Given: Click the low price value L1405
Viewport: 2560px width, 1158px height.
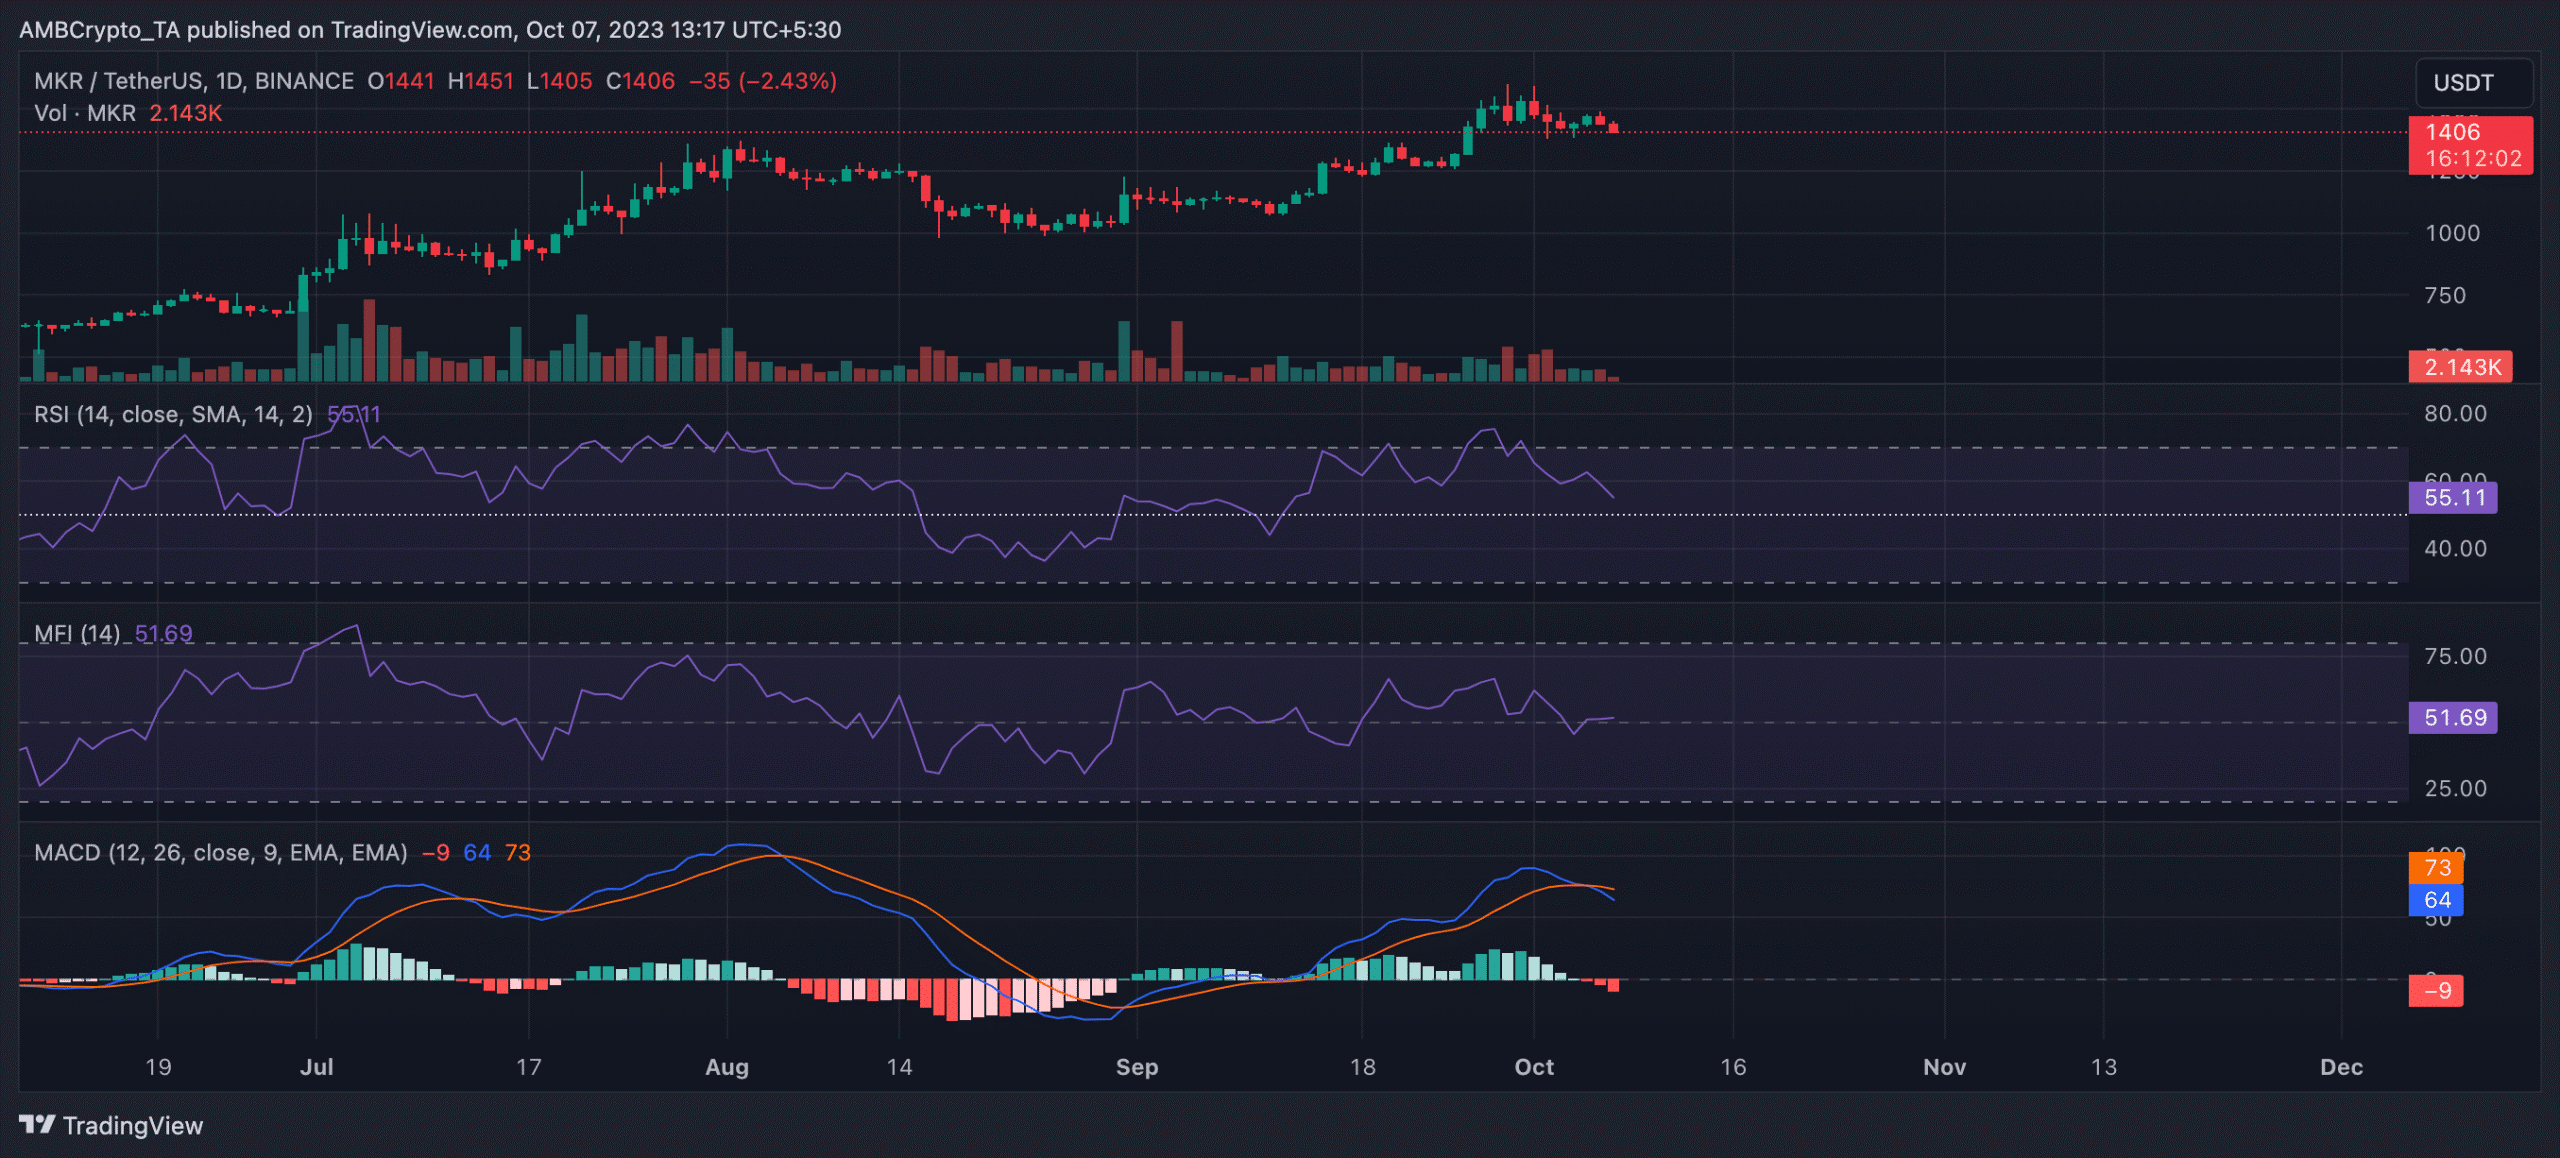Looking at the screenshot, I should pos(559,81).
